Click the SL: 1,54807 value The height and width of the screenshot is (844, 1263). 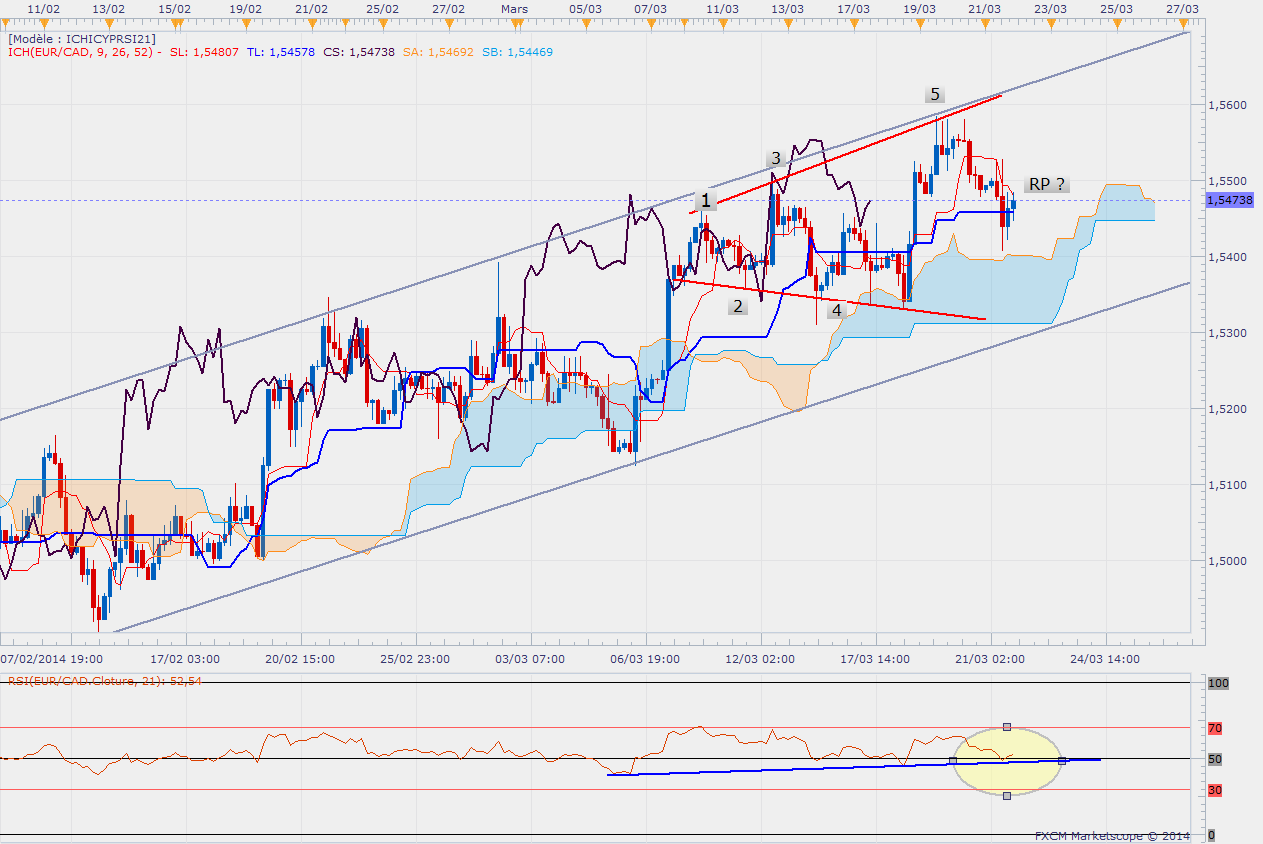[x=204, y=51]
